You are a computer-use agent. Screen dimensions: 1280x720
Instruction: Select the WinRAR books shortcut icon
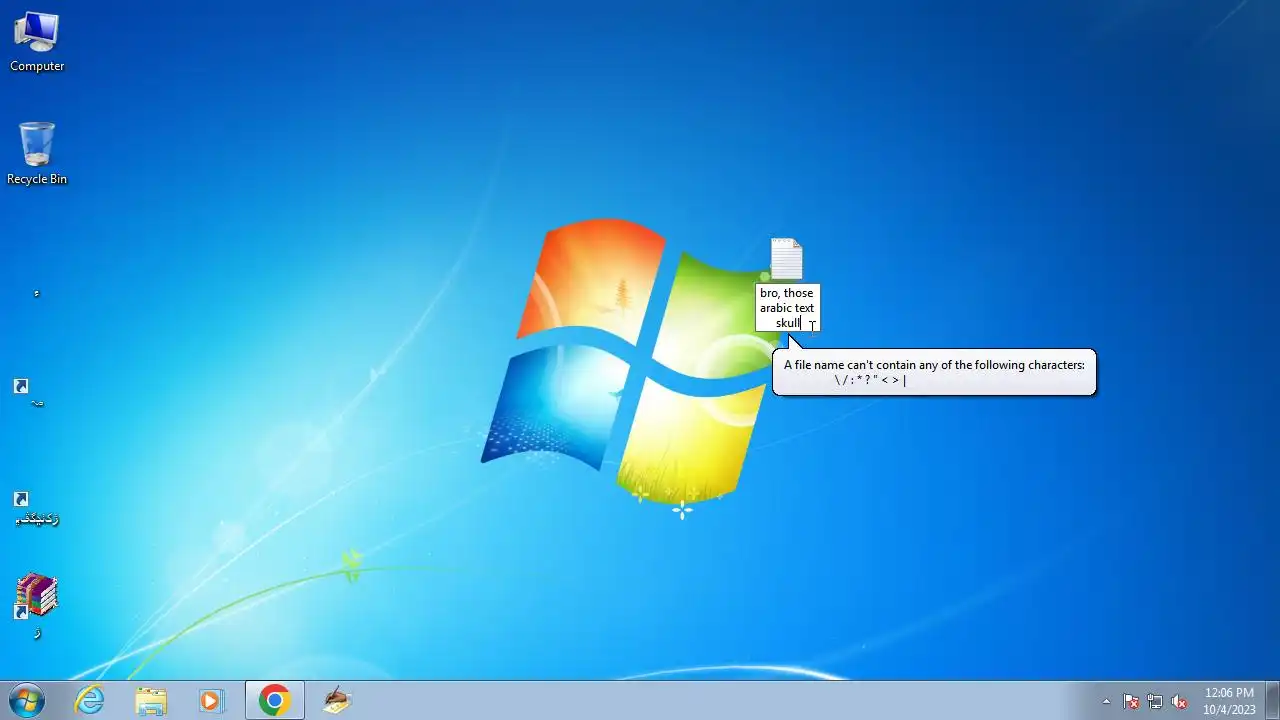pos(37,606)
